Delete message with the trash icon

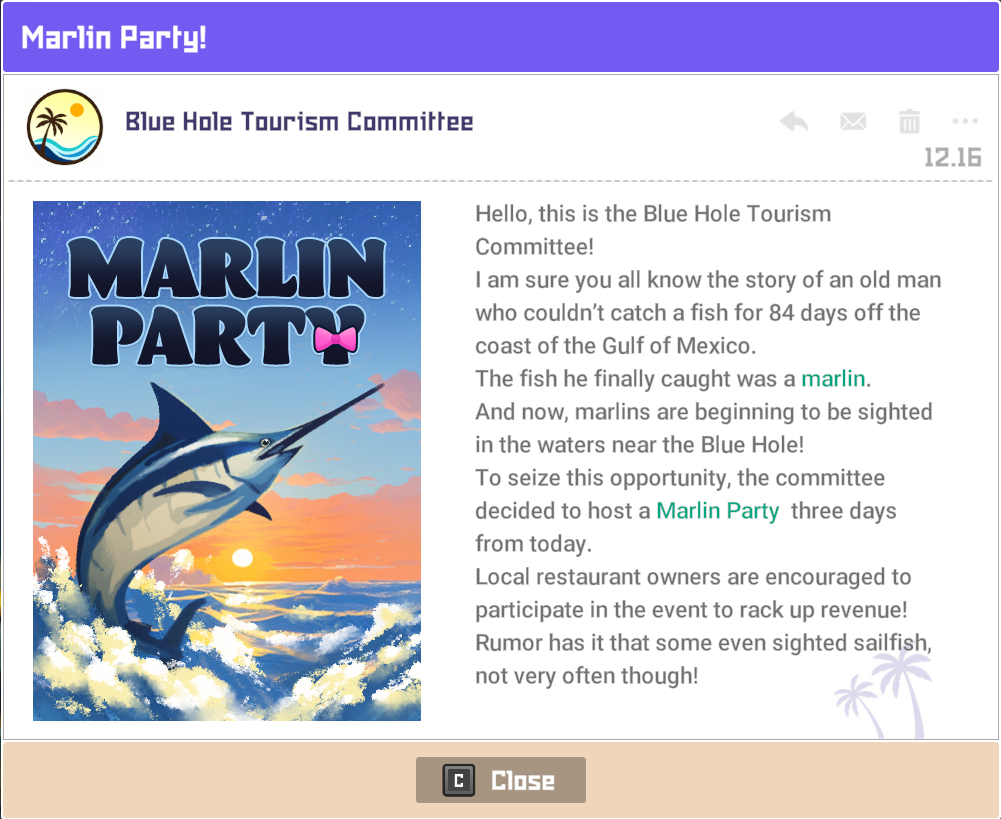909,122
